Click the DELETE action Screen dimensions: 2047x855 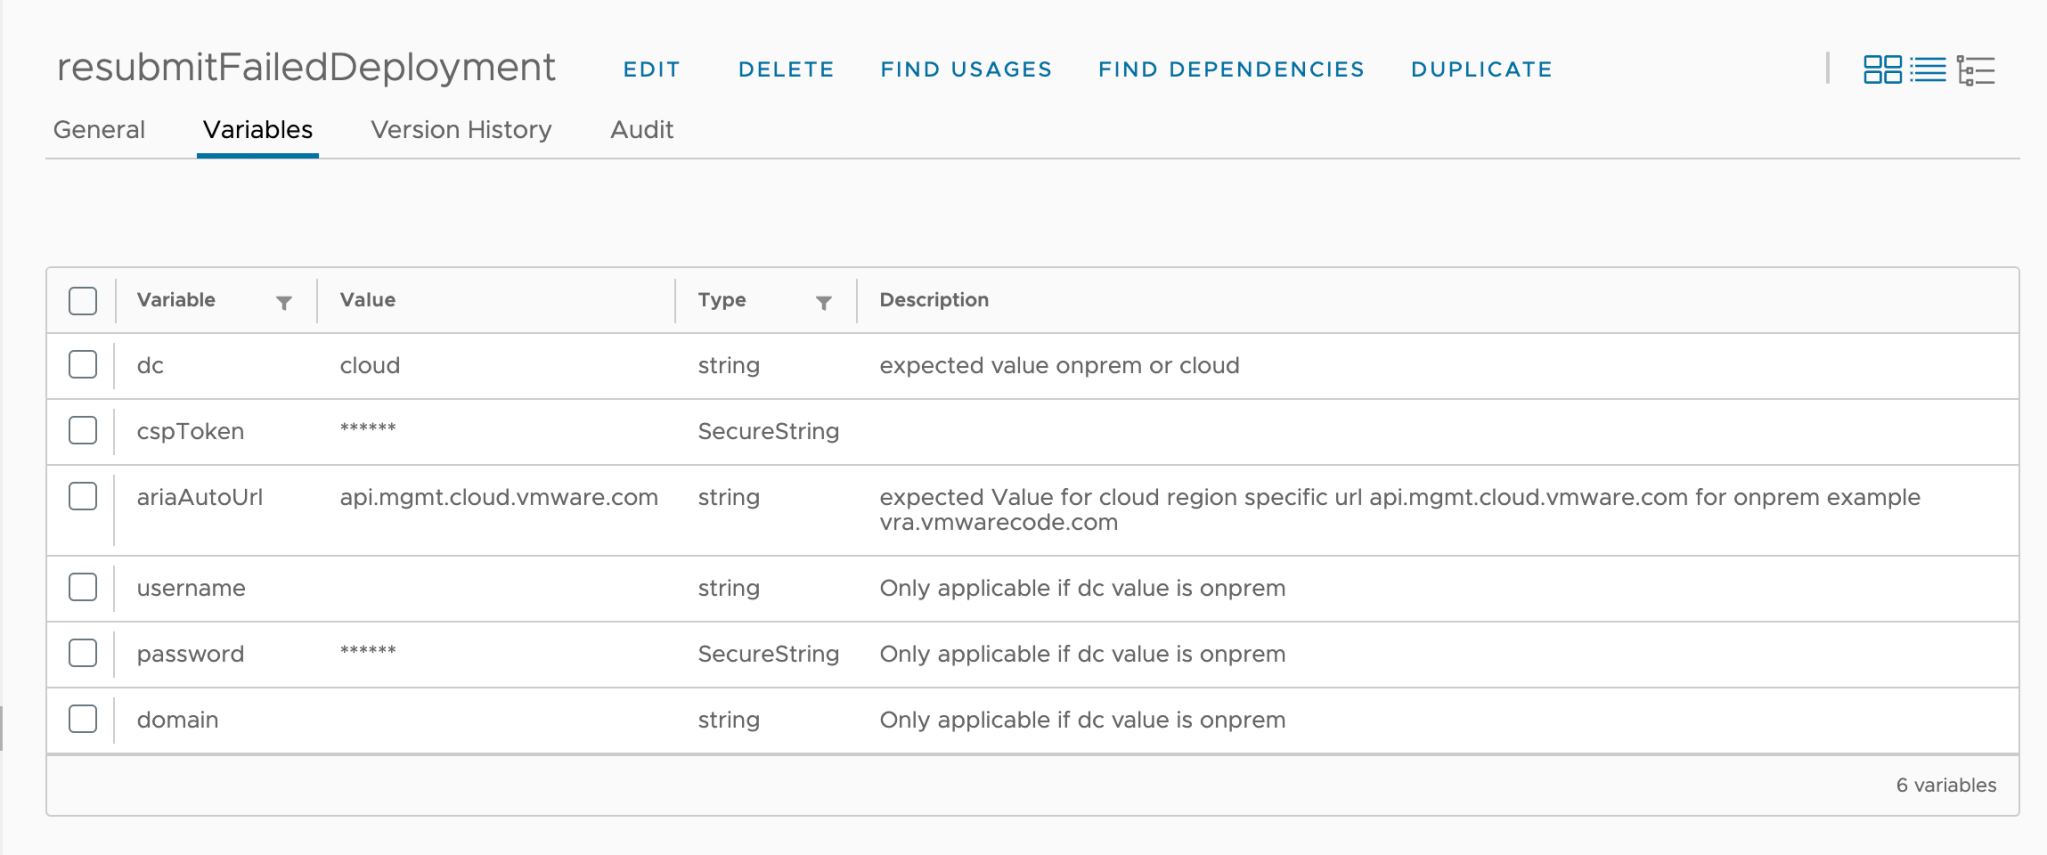[786, 70]
